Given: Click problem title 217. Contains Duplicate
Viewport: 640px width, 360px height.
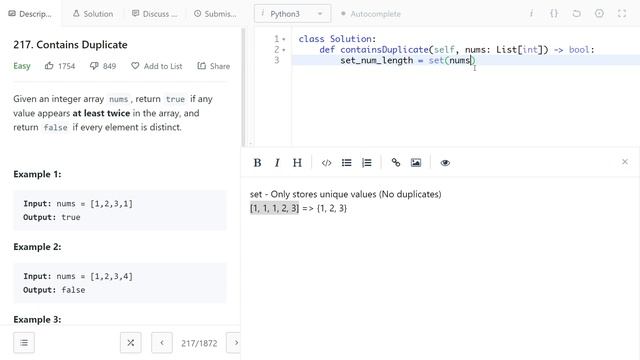Looking at the screenshot, I should point(70,44).
